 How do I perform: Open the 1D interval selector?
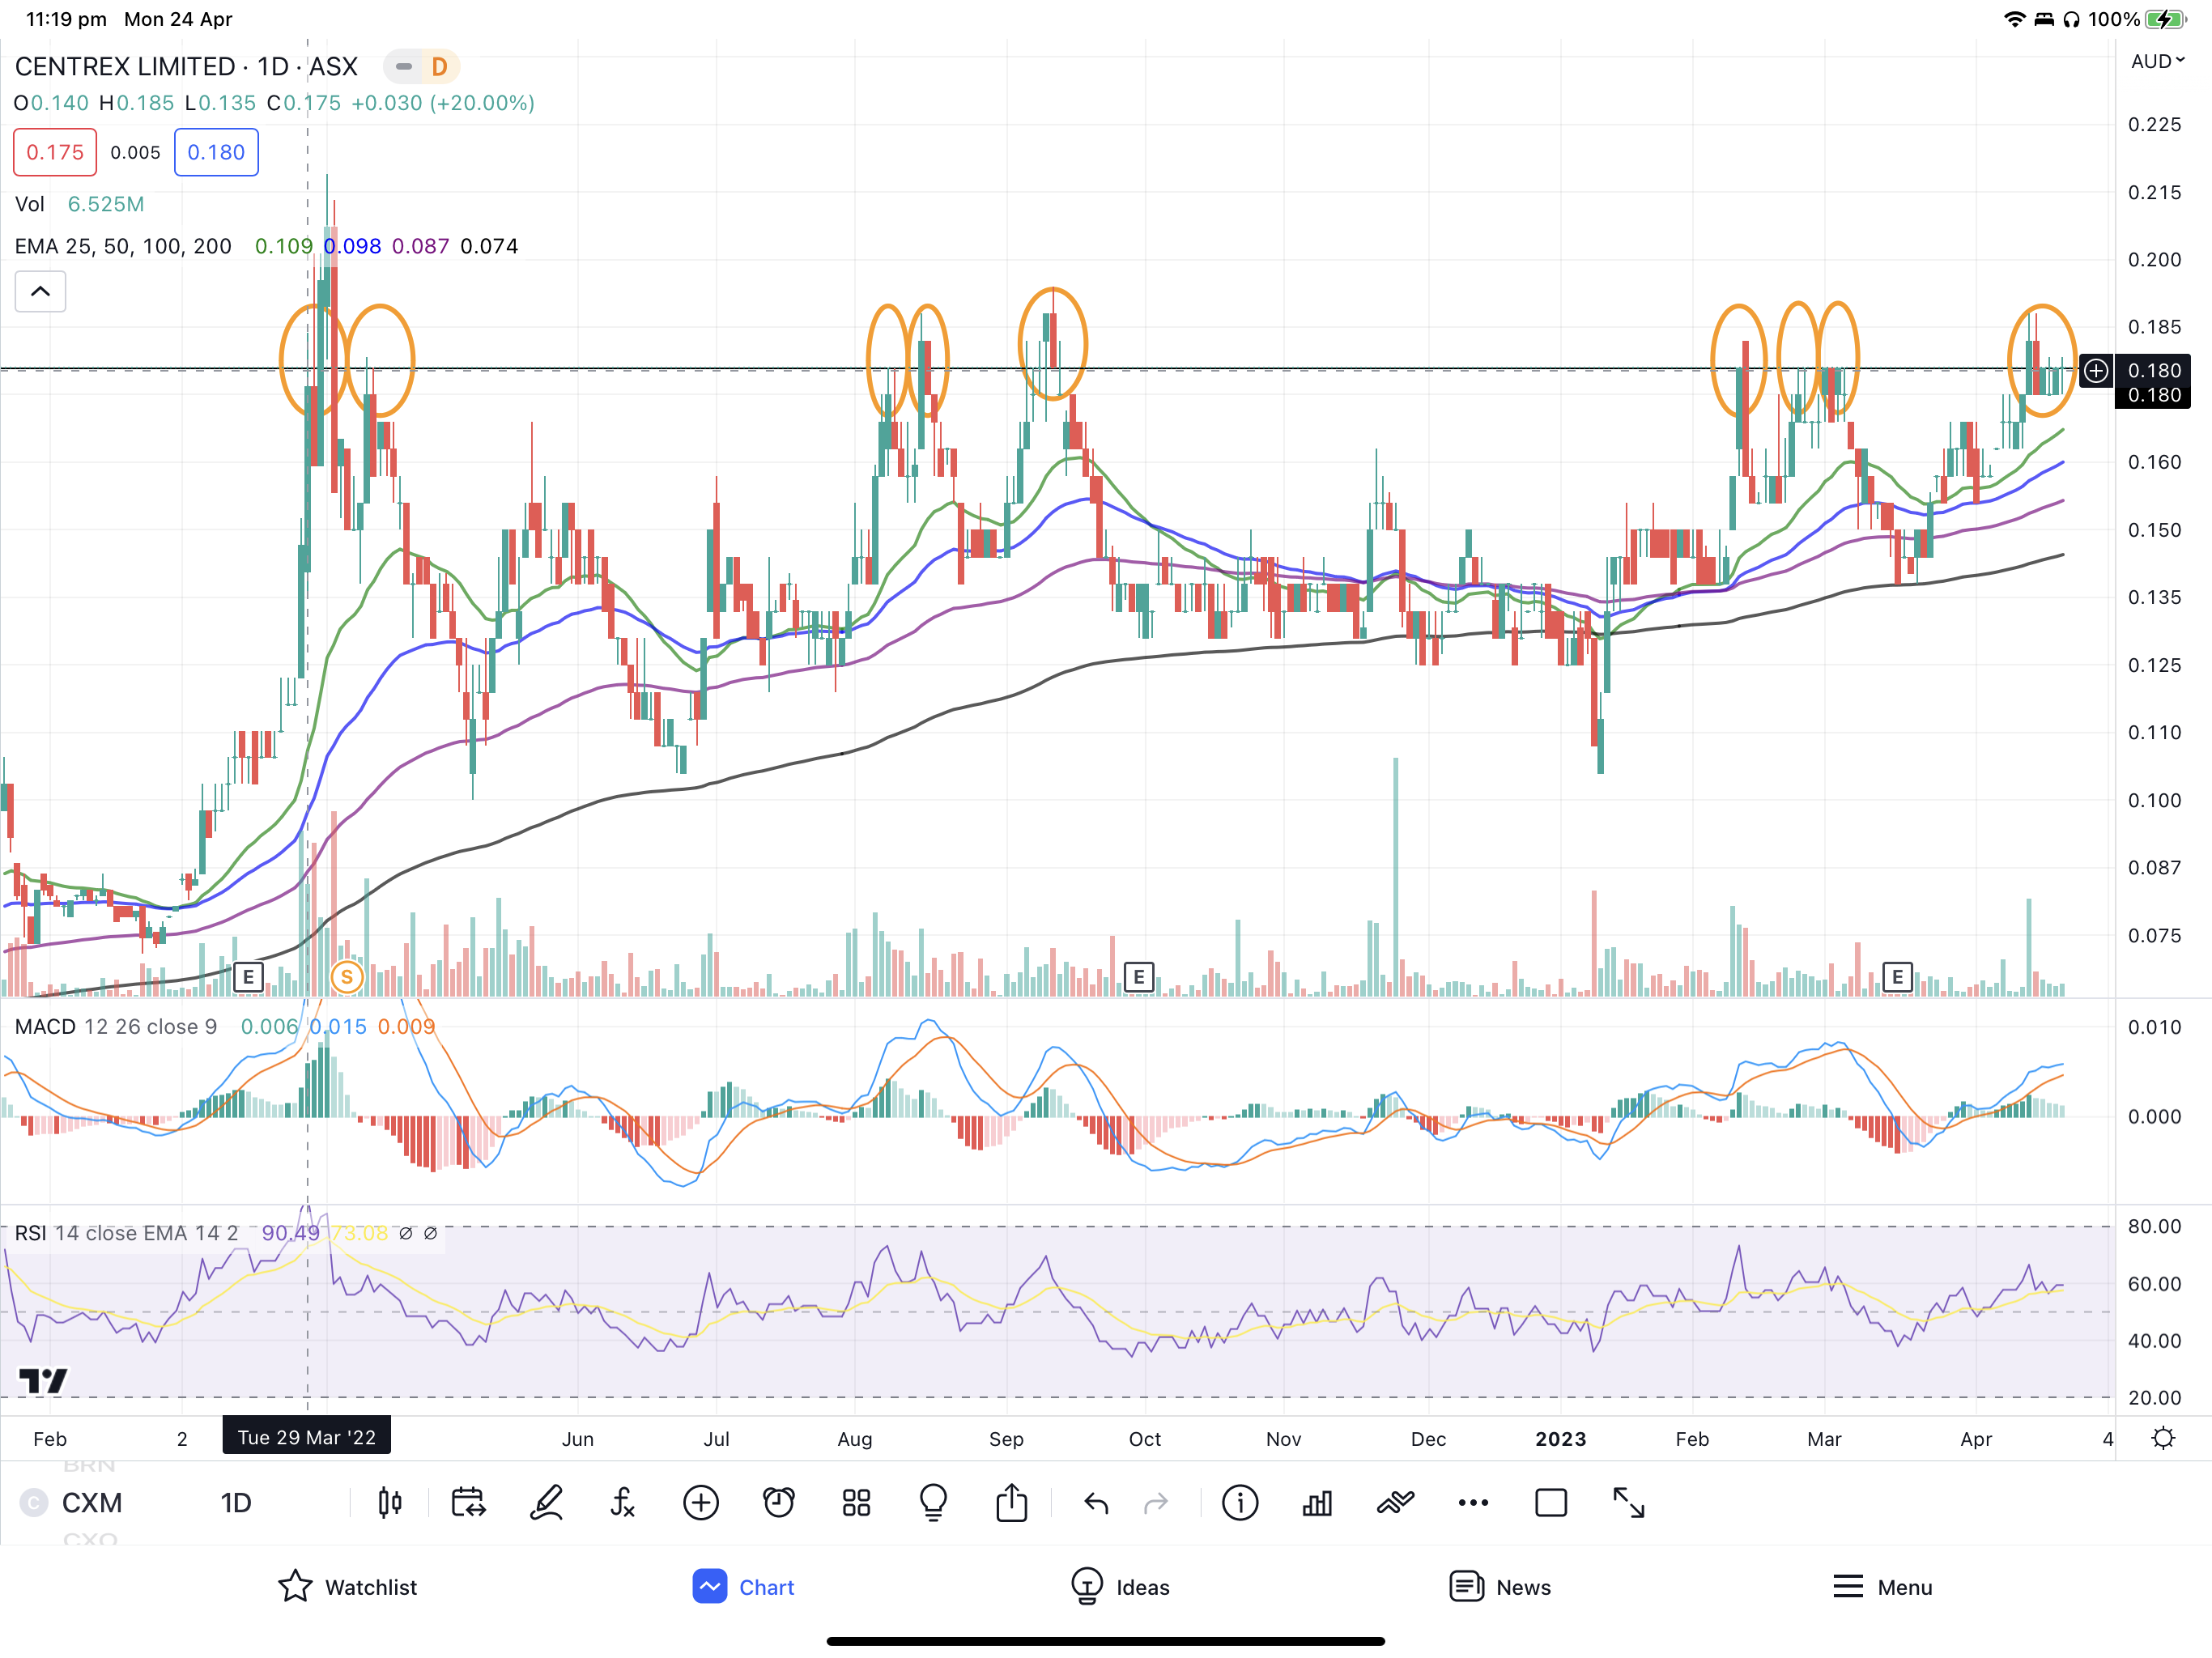[x=236, y=1503]
